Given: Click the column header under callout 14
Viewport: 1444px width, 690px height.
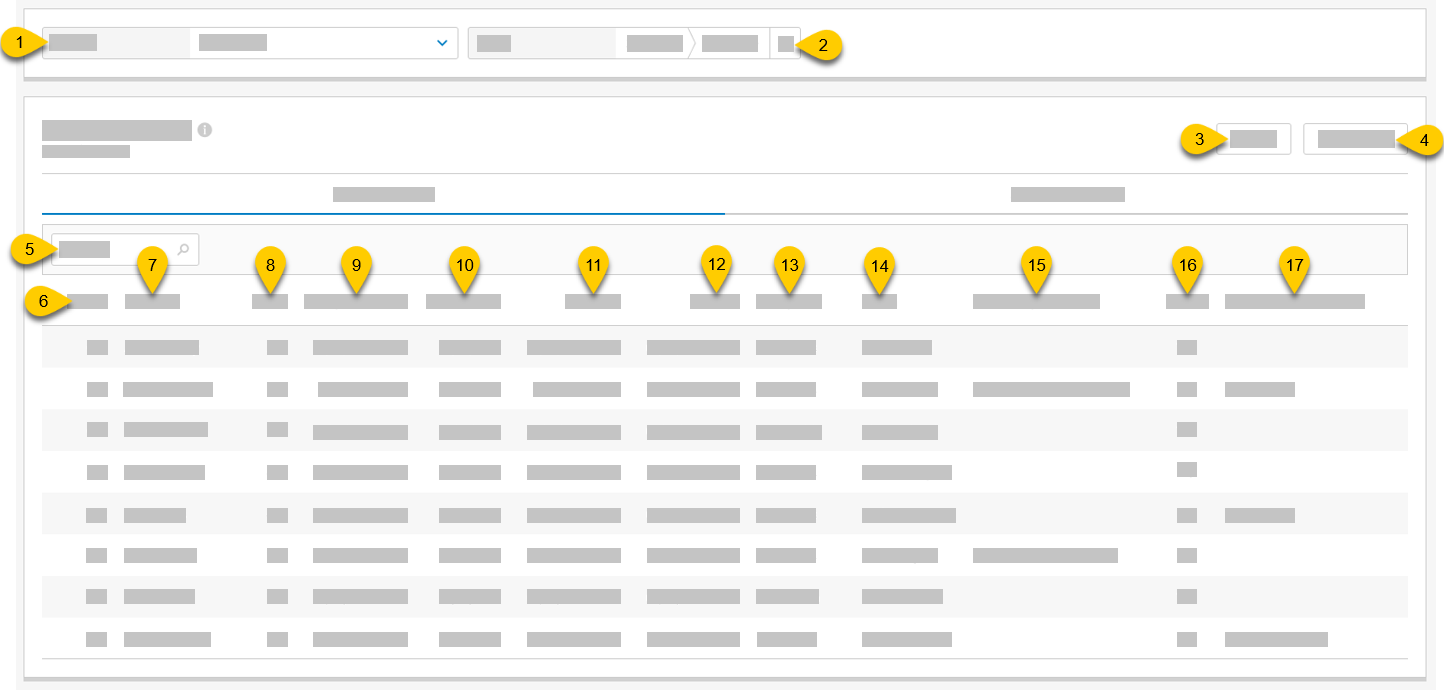Looking at the screenshot, I should pos(879,301).
